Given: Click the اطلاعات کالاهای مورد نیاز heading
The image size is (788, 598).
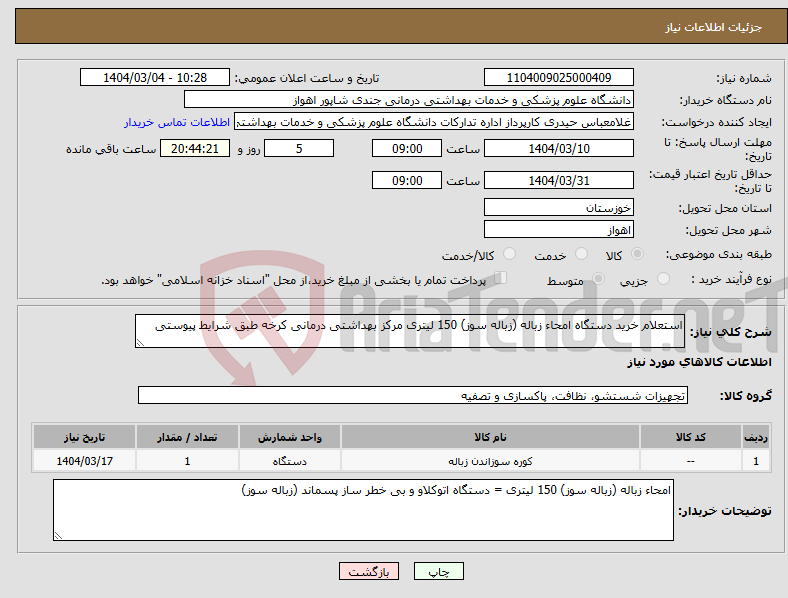Looking at the screenshot, I should point(700,362).
